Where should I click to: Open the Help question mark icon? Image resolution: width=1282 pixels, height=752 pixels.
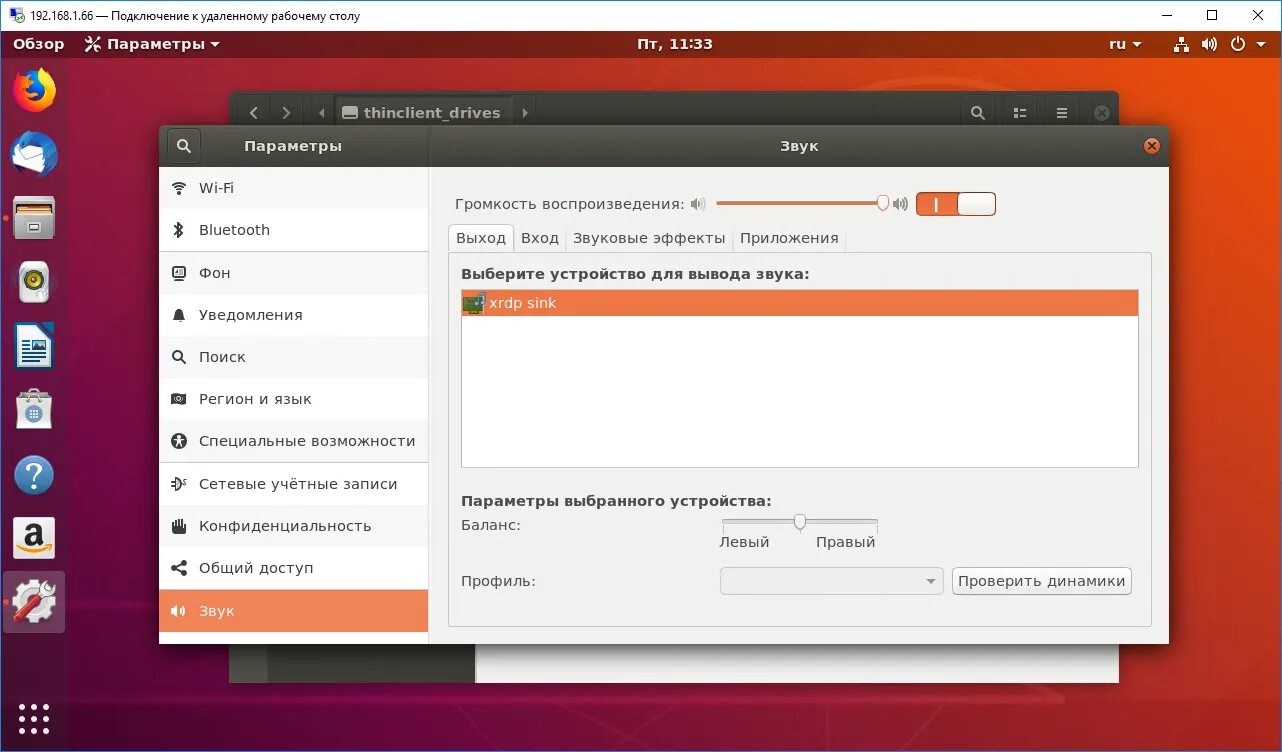(x=34, y=474)
